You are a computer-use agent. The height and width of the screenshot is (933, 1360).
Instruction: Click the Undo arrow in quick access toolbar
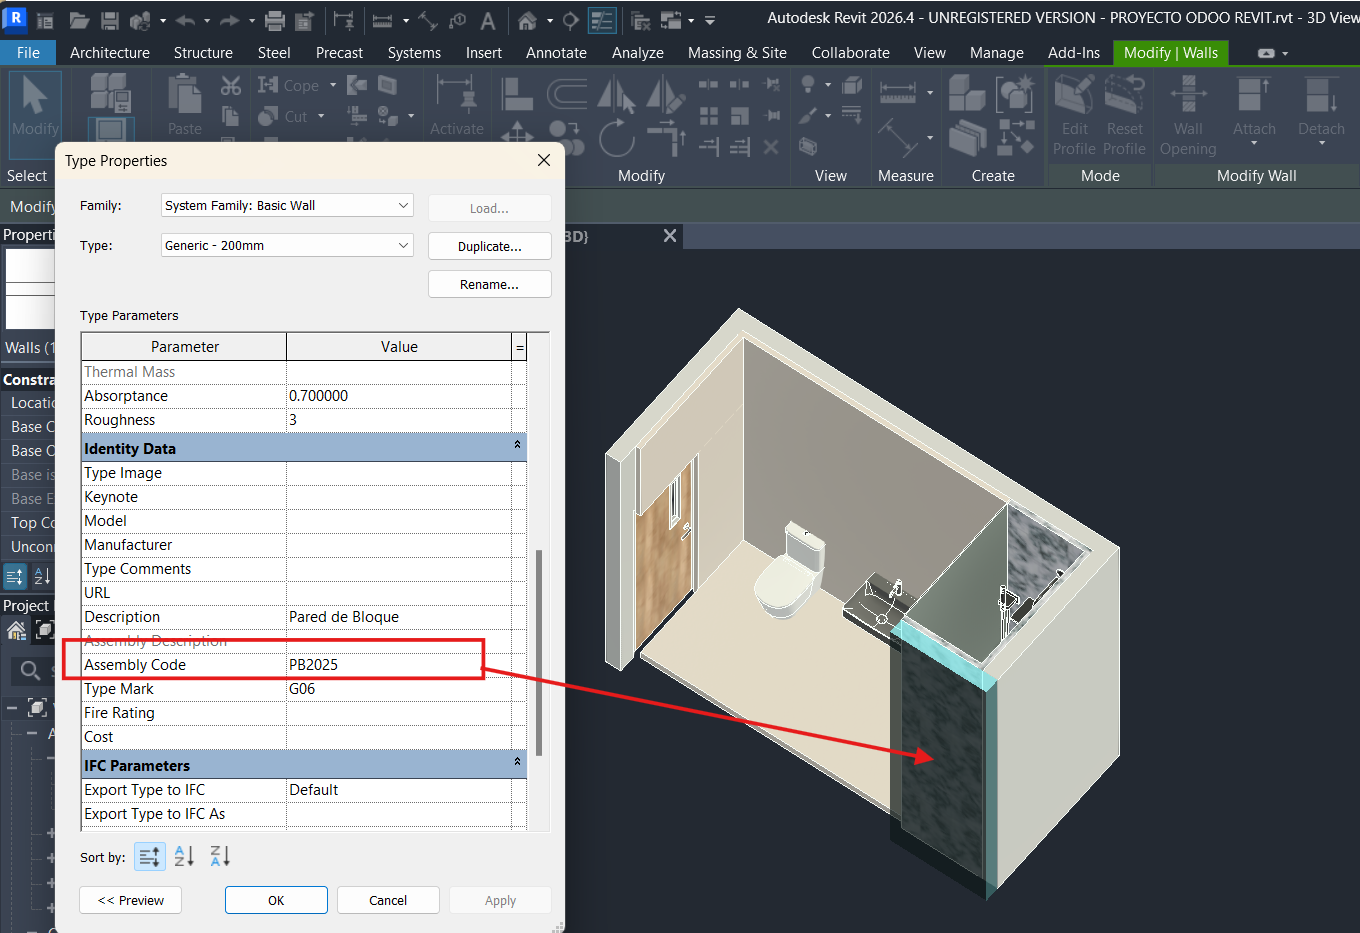coord(186,18)
